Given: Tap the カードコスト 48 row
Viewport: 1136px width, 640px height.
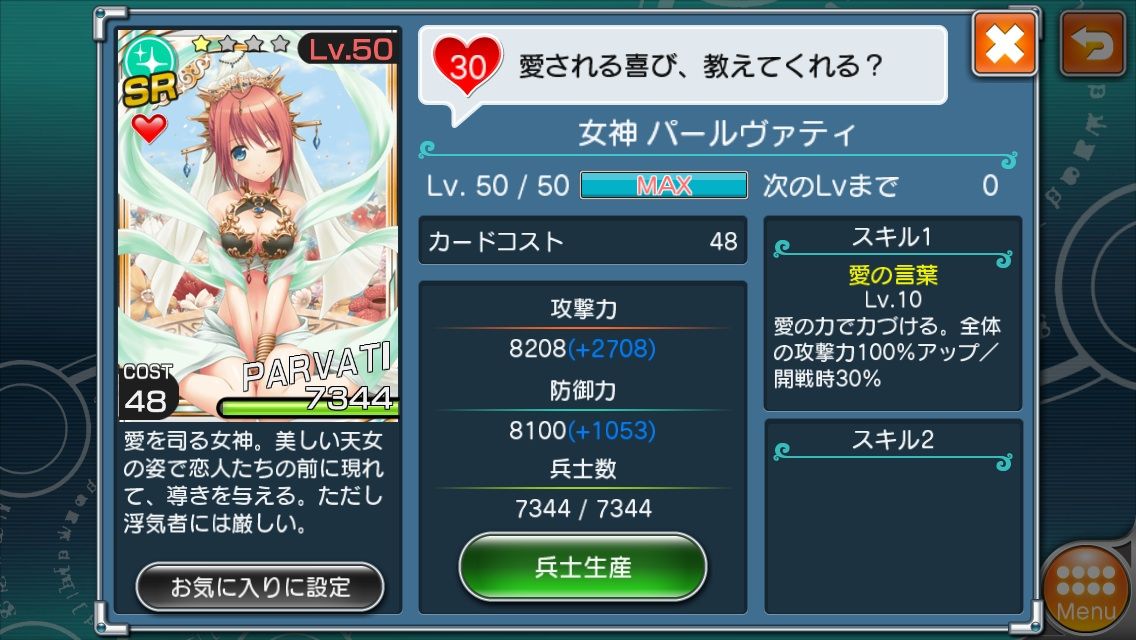Looking at the screenshot, I should click(x=582, y=241).
